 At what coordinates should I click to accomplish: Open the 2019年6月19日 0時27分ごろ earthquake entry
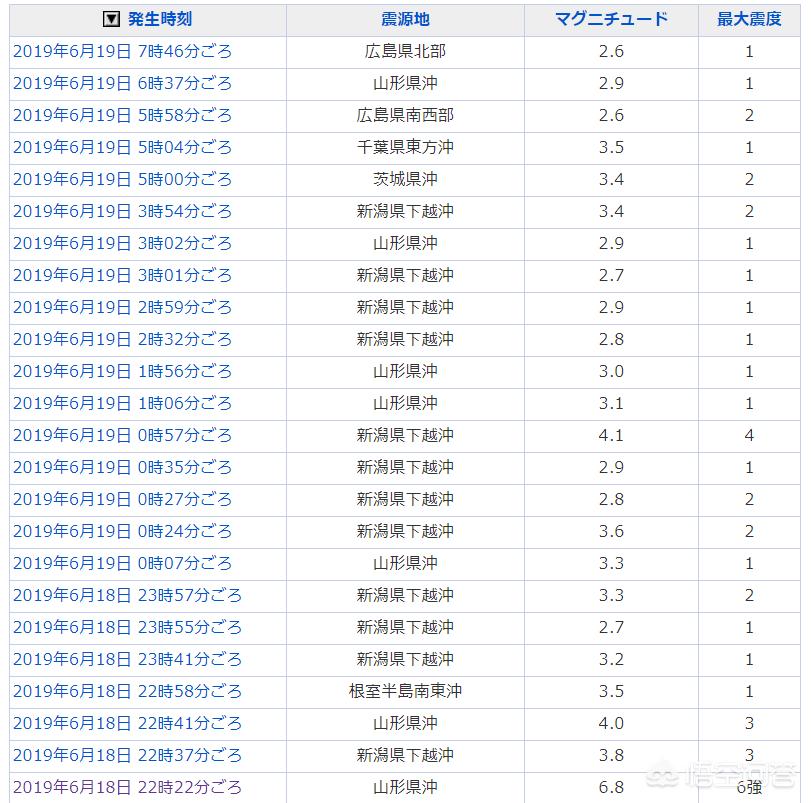point(123,500)
